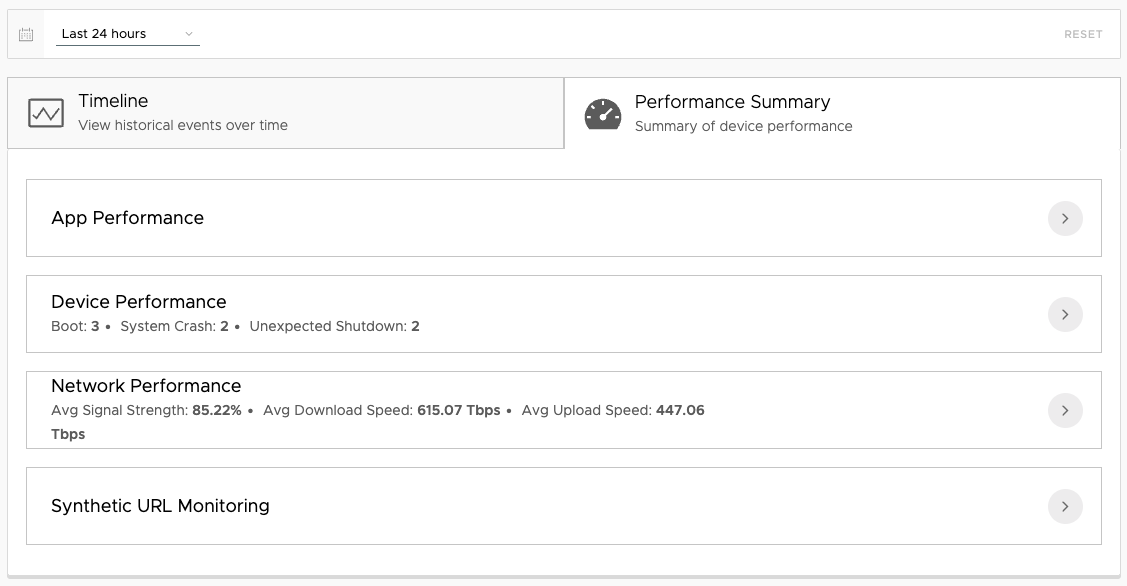Image resolution: width=1127 pixels, height=586 pixels.
Task: Open Network Performance via its arrow button
Action: point(1065,410)
